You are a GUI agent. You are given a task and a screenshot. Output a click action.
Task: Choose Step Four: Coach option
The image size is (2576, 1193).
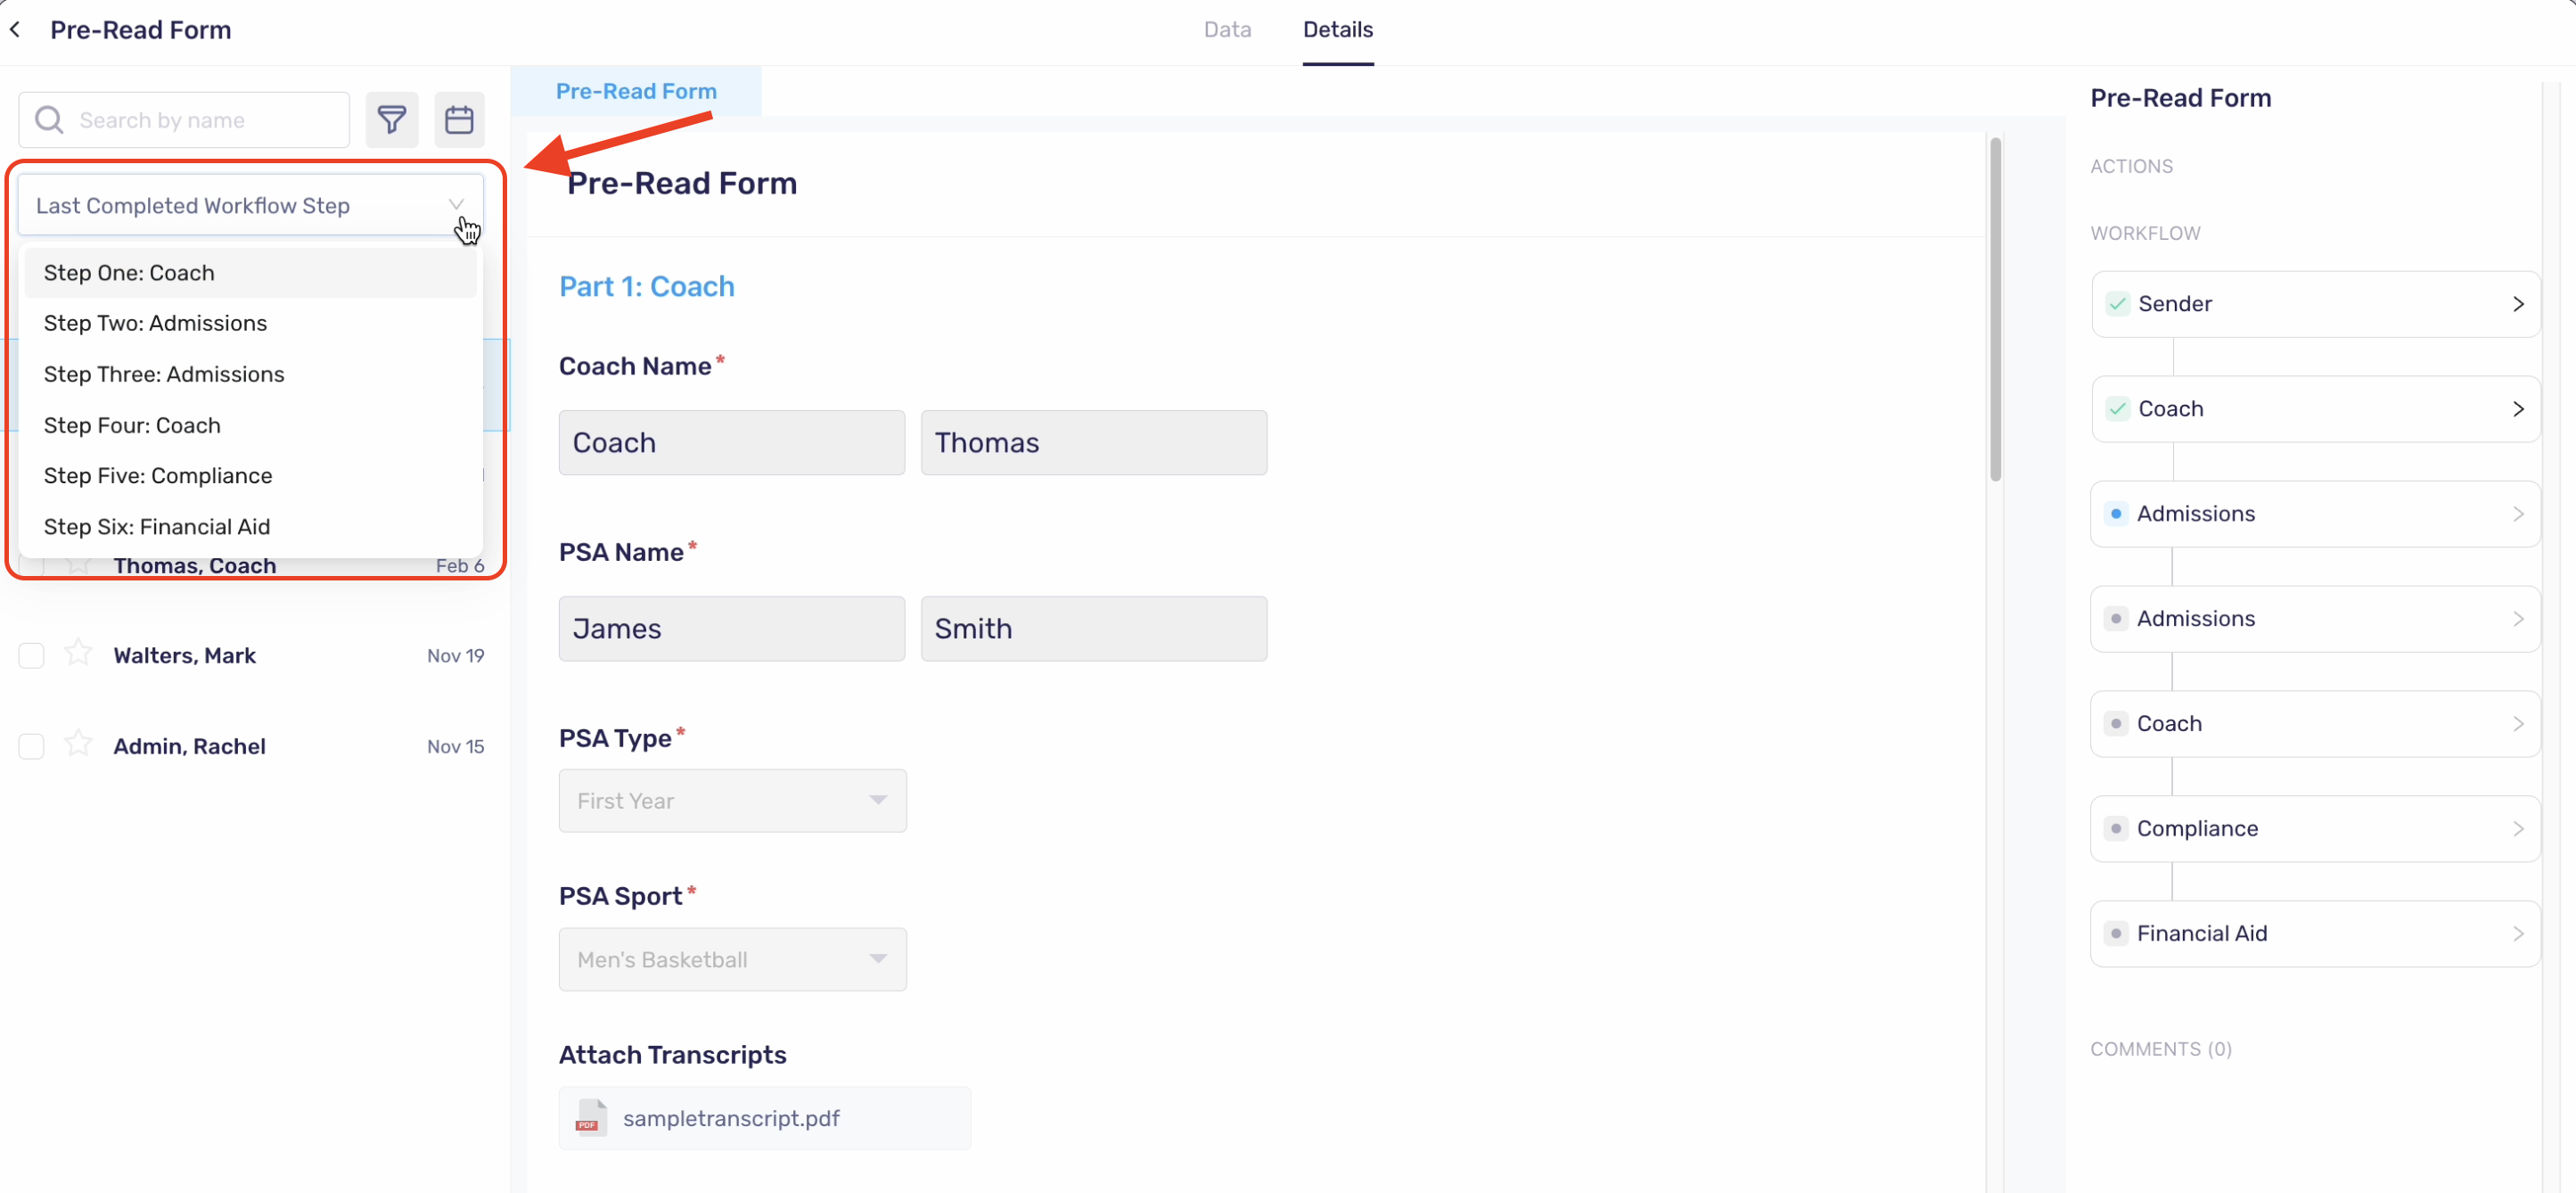click(250, 425)
